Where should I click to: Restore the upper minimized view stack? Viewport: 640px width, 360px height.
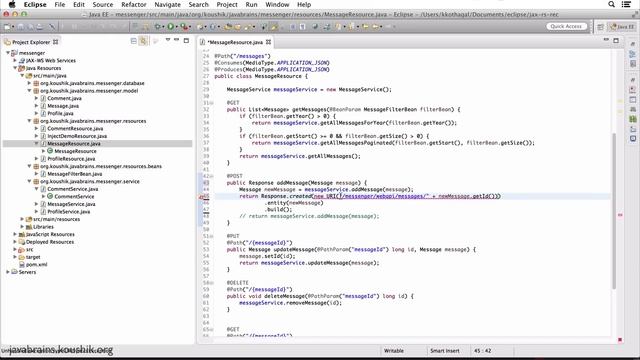(633, 44)
